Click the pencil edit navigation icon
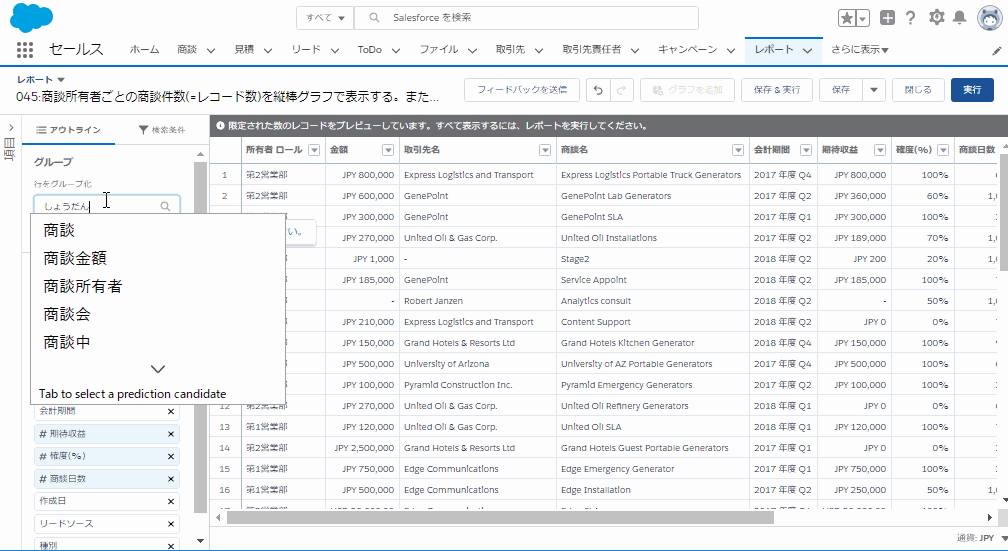 click(996, 51)
